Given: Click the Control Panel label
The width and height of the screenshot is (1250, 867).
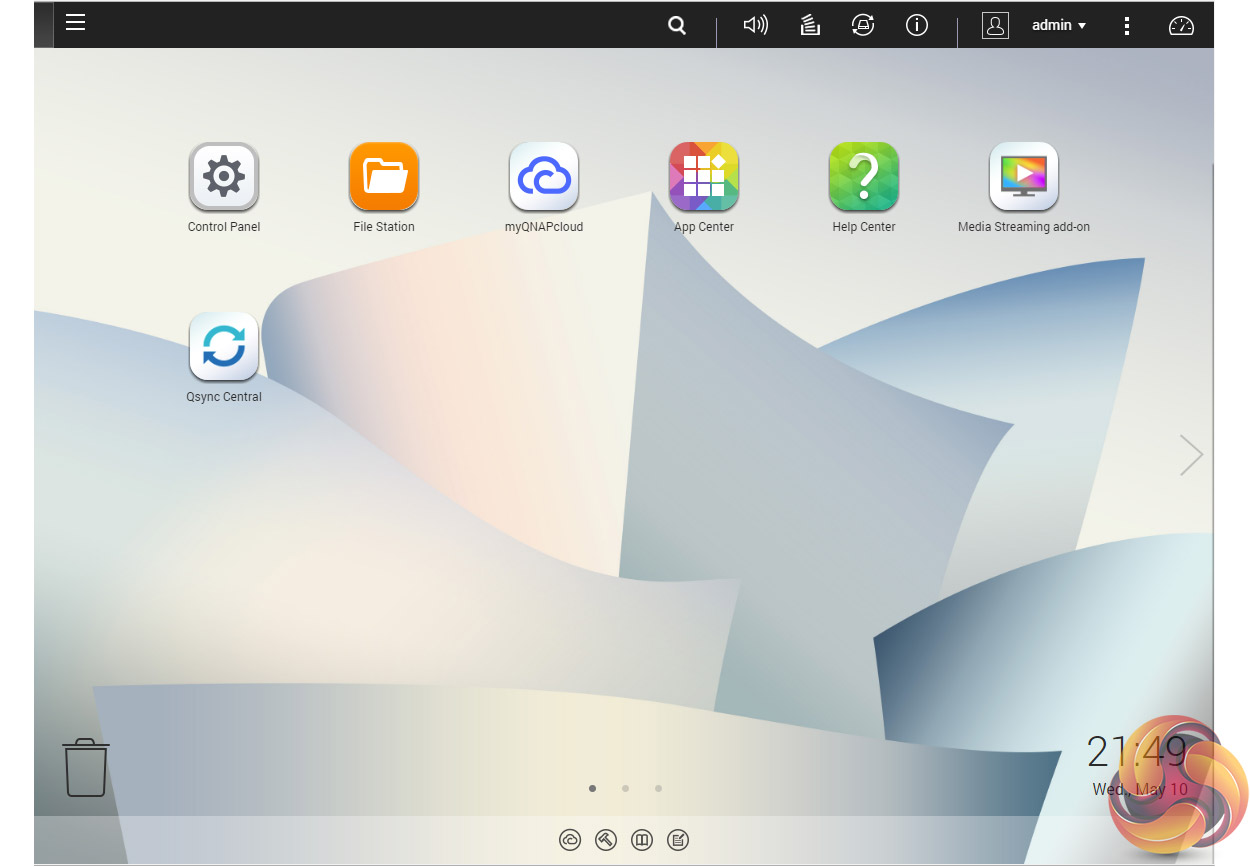Looking at the screenshot, I should pyautogui.click(x=224, y=227).
